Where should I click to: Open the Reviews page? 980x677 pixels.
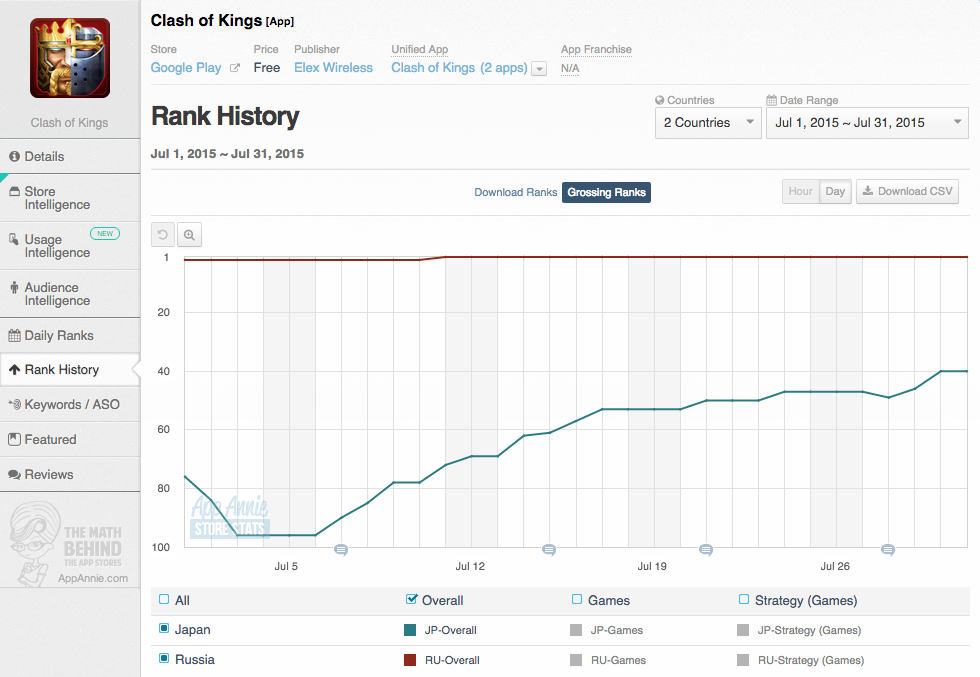pos(70,474)
